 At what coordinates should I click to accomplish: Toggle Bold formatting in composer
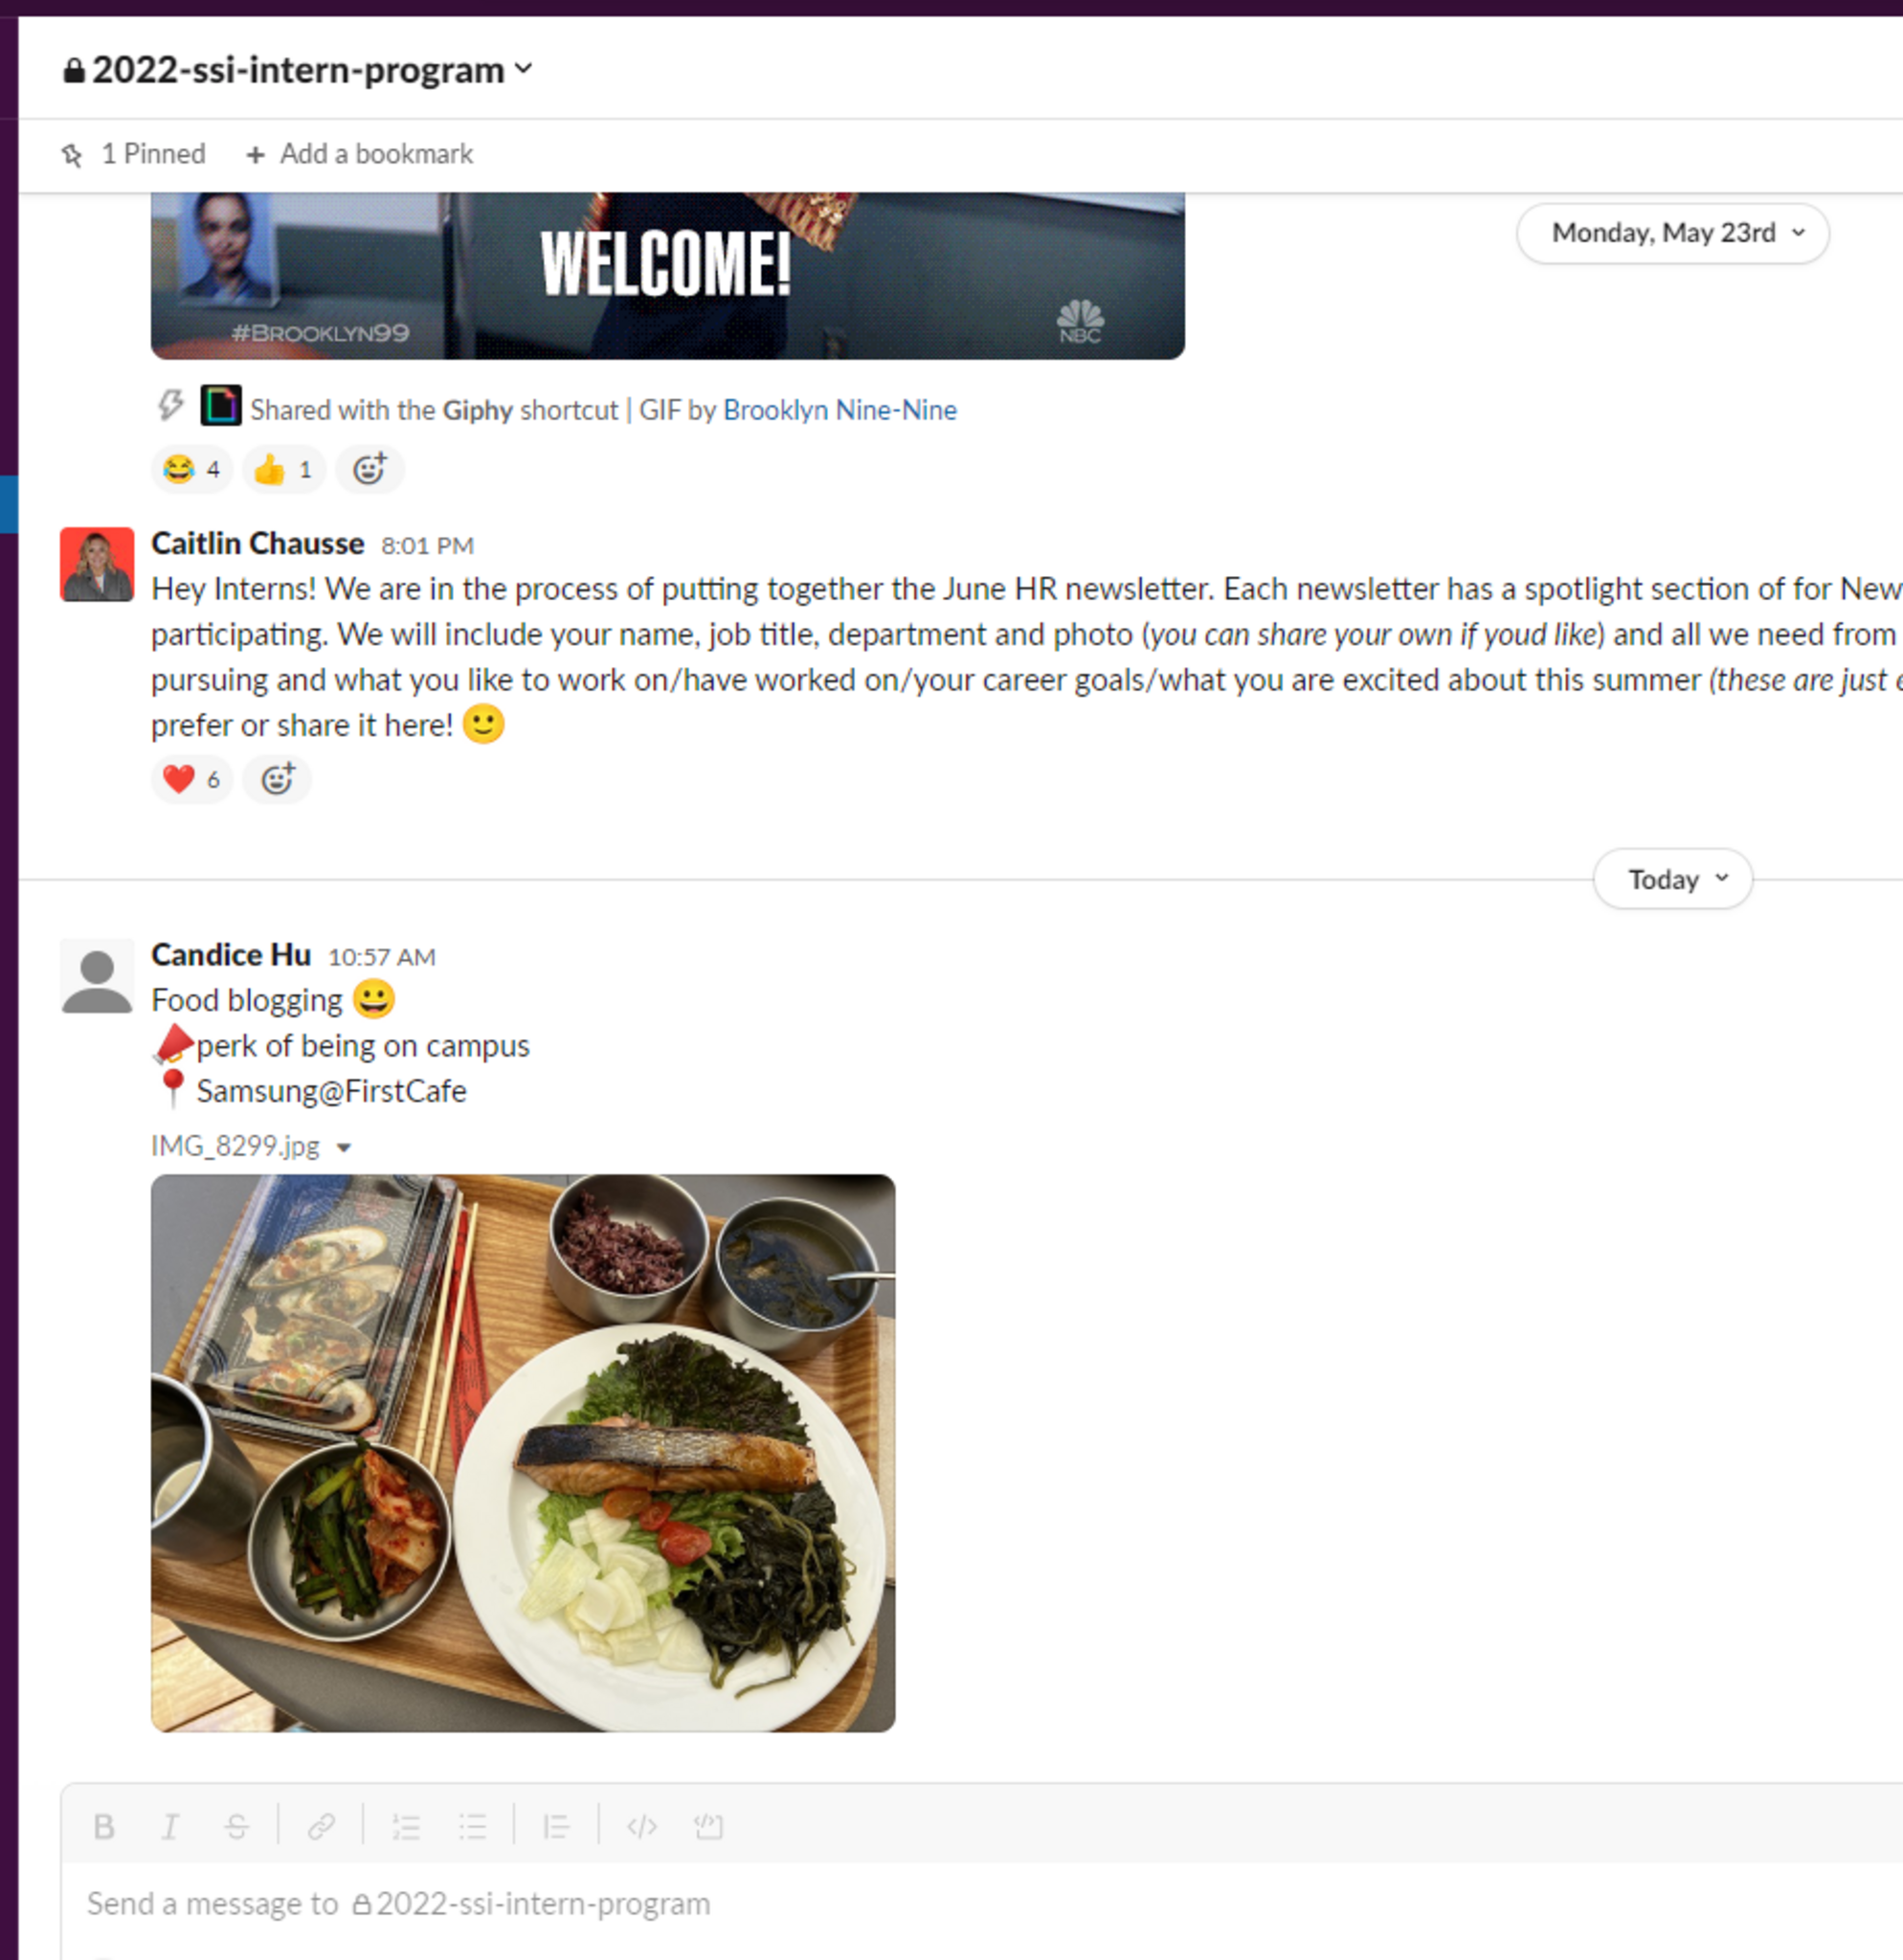pyautogui.click(x=104, y=1827)
